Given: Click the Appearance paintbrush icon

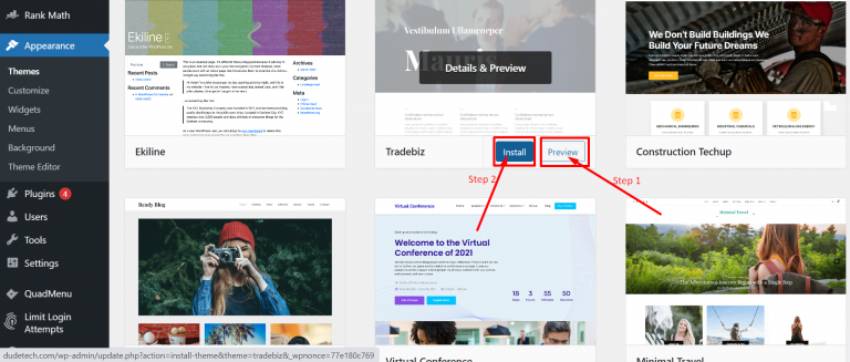Looking at the screenshot, I should (12, 46).
